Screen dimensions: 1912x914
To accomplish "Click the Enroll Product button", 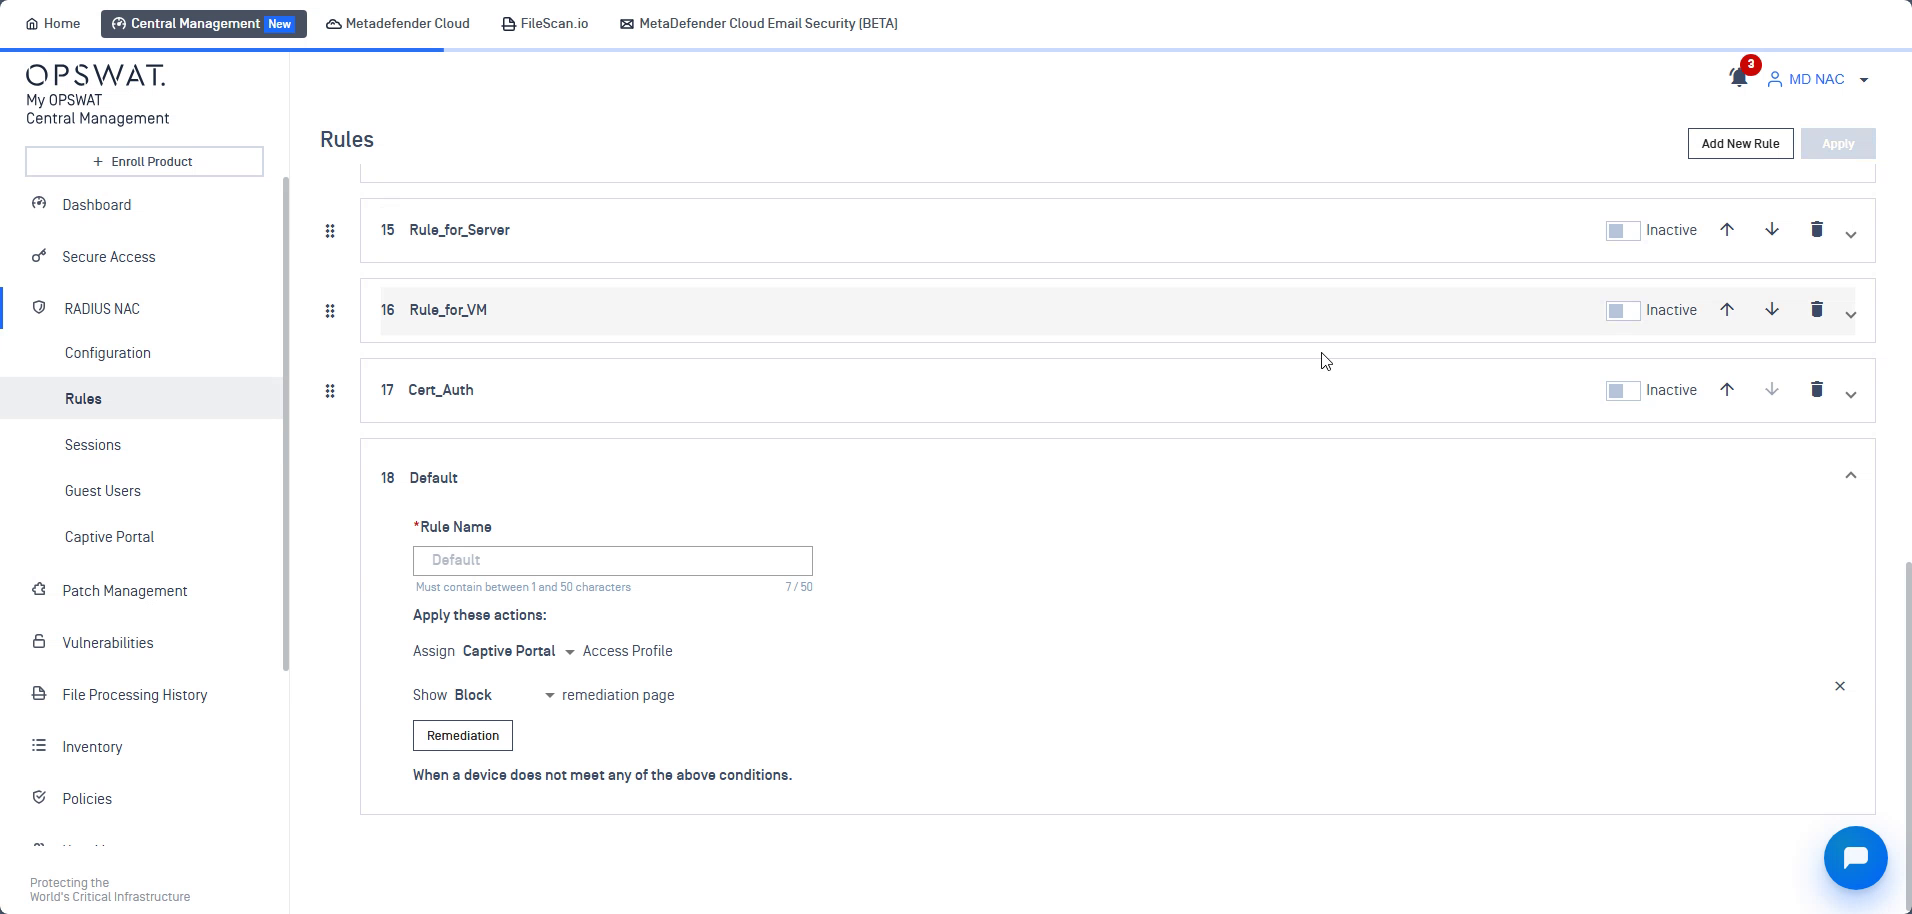I will [x=144, y=161].
